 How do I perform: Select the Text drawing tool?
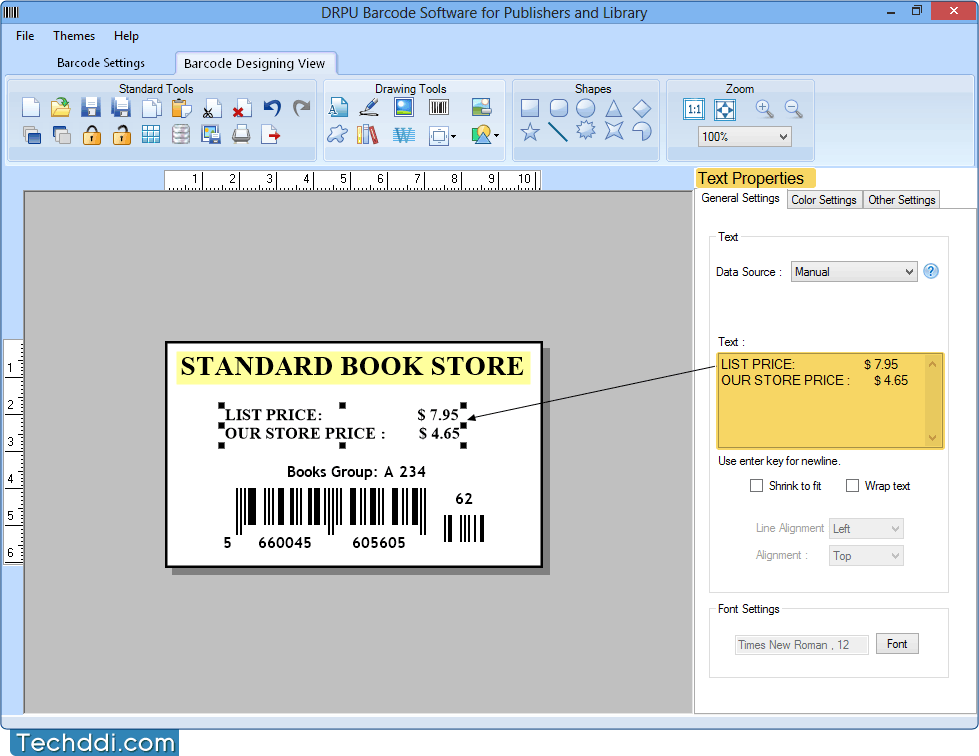[x=338, y=107]
